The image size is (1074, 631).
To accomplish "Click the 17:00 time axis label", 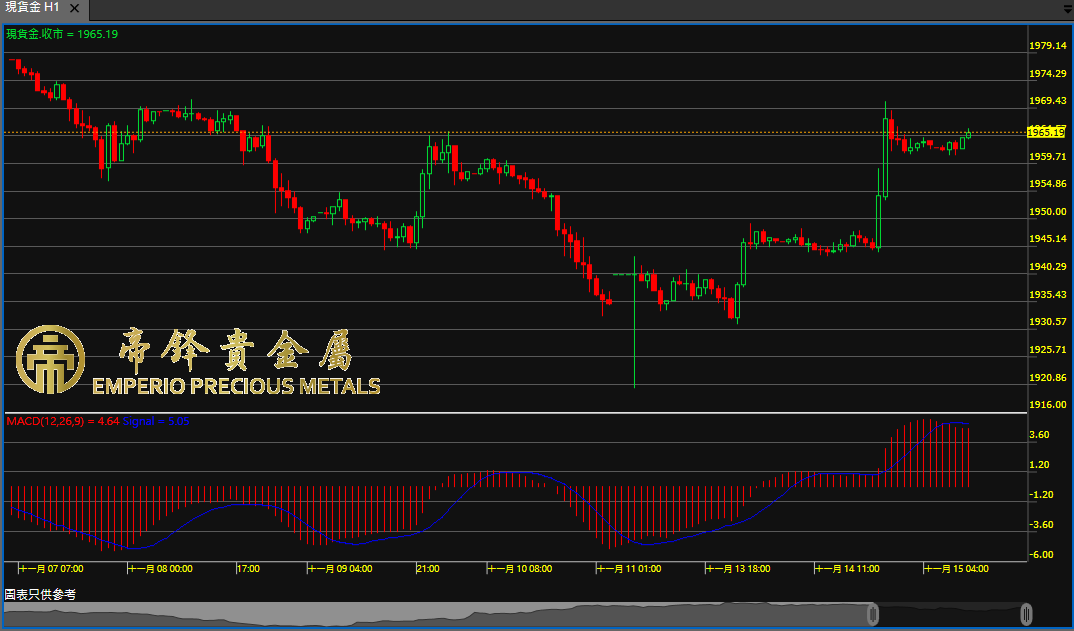I will 248,569.
